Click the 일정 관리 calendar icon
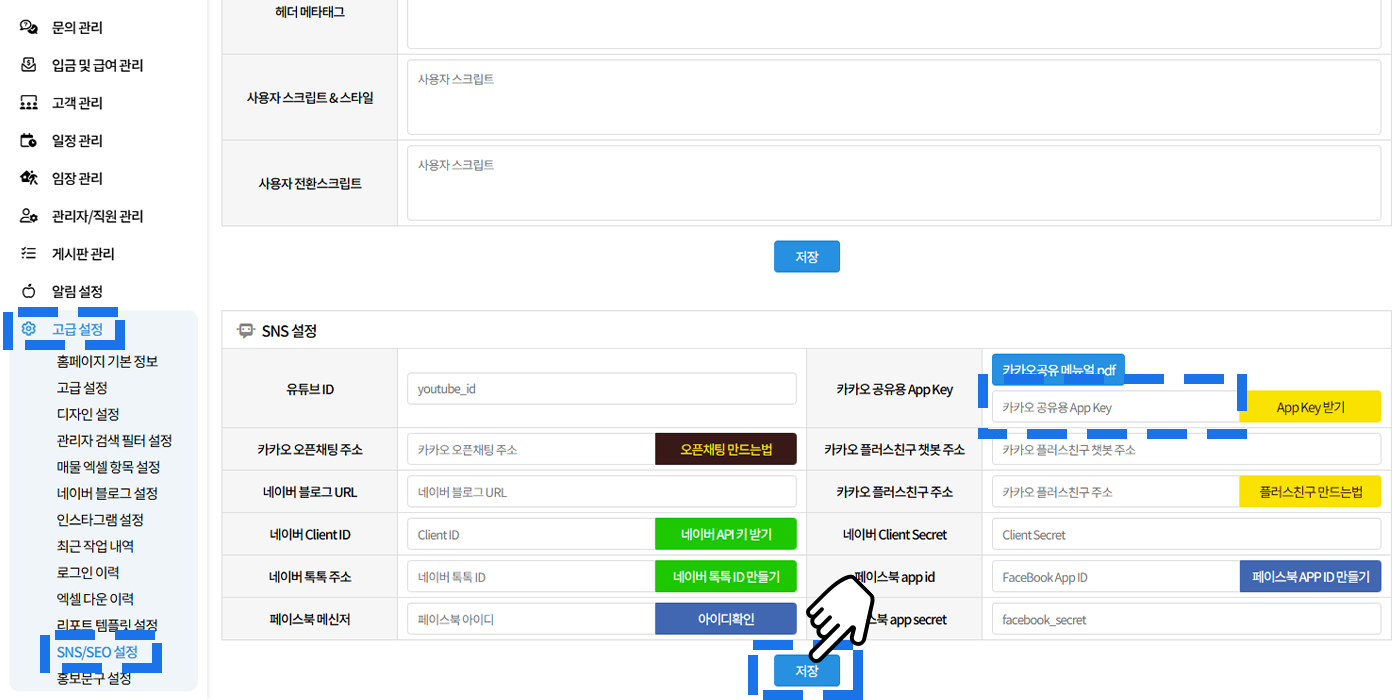The width and height of the screenshot is (1400, 700). (29, 141)
